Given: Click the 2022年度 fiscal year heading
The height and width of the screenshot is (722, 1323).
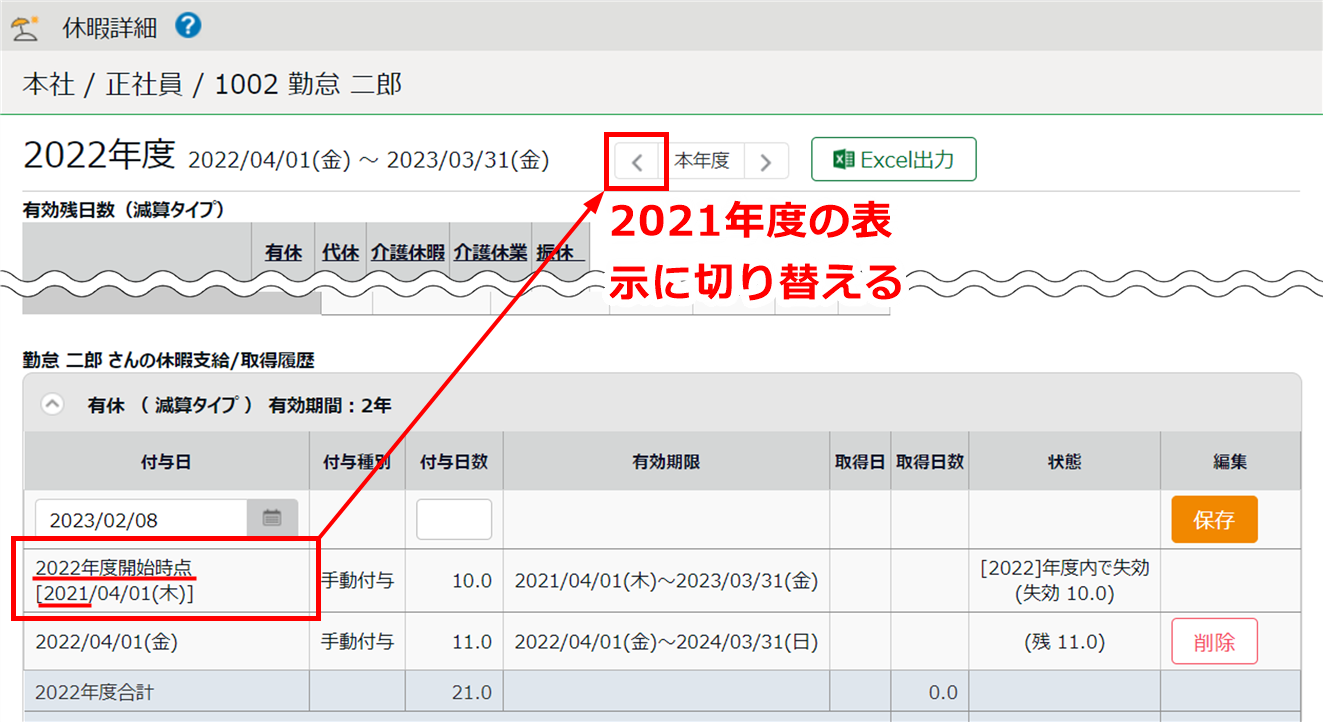Looking at the screenshot, I should 99,156.
